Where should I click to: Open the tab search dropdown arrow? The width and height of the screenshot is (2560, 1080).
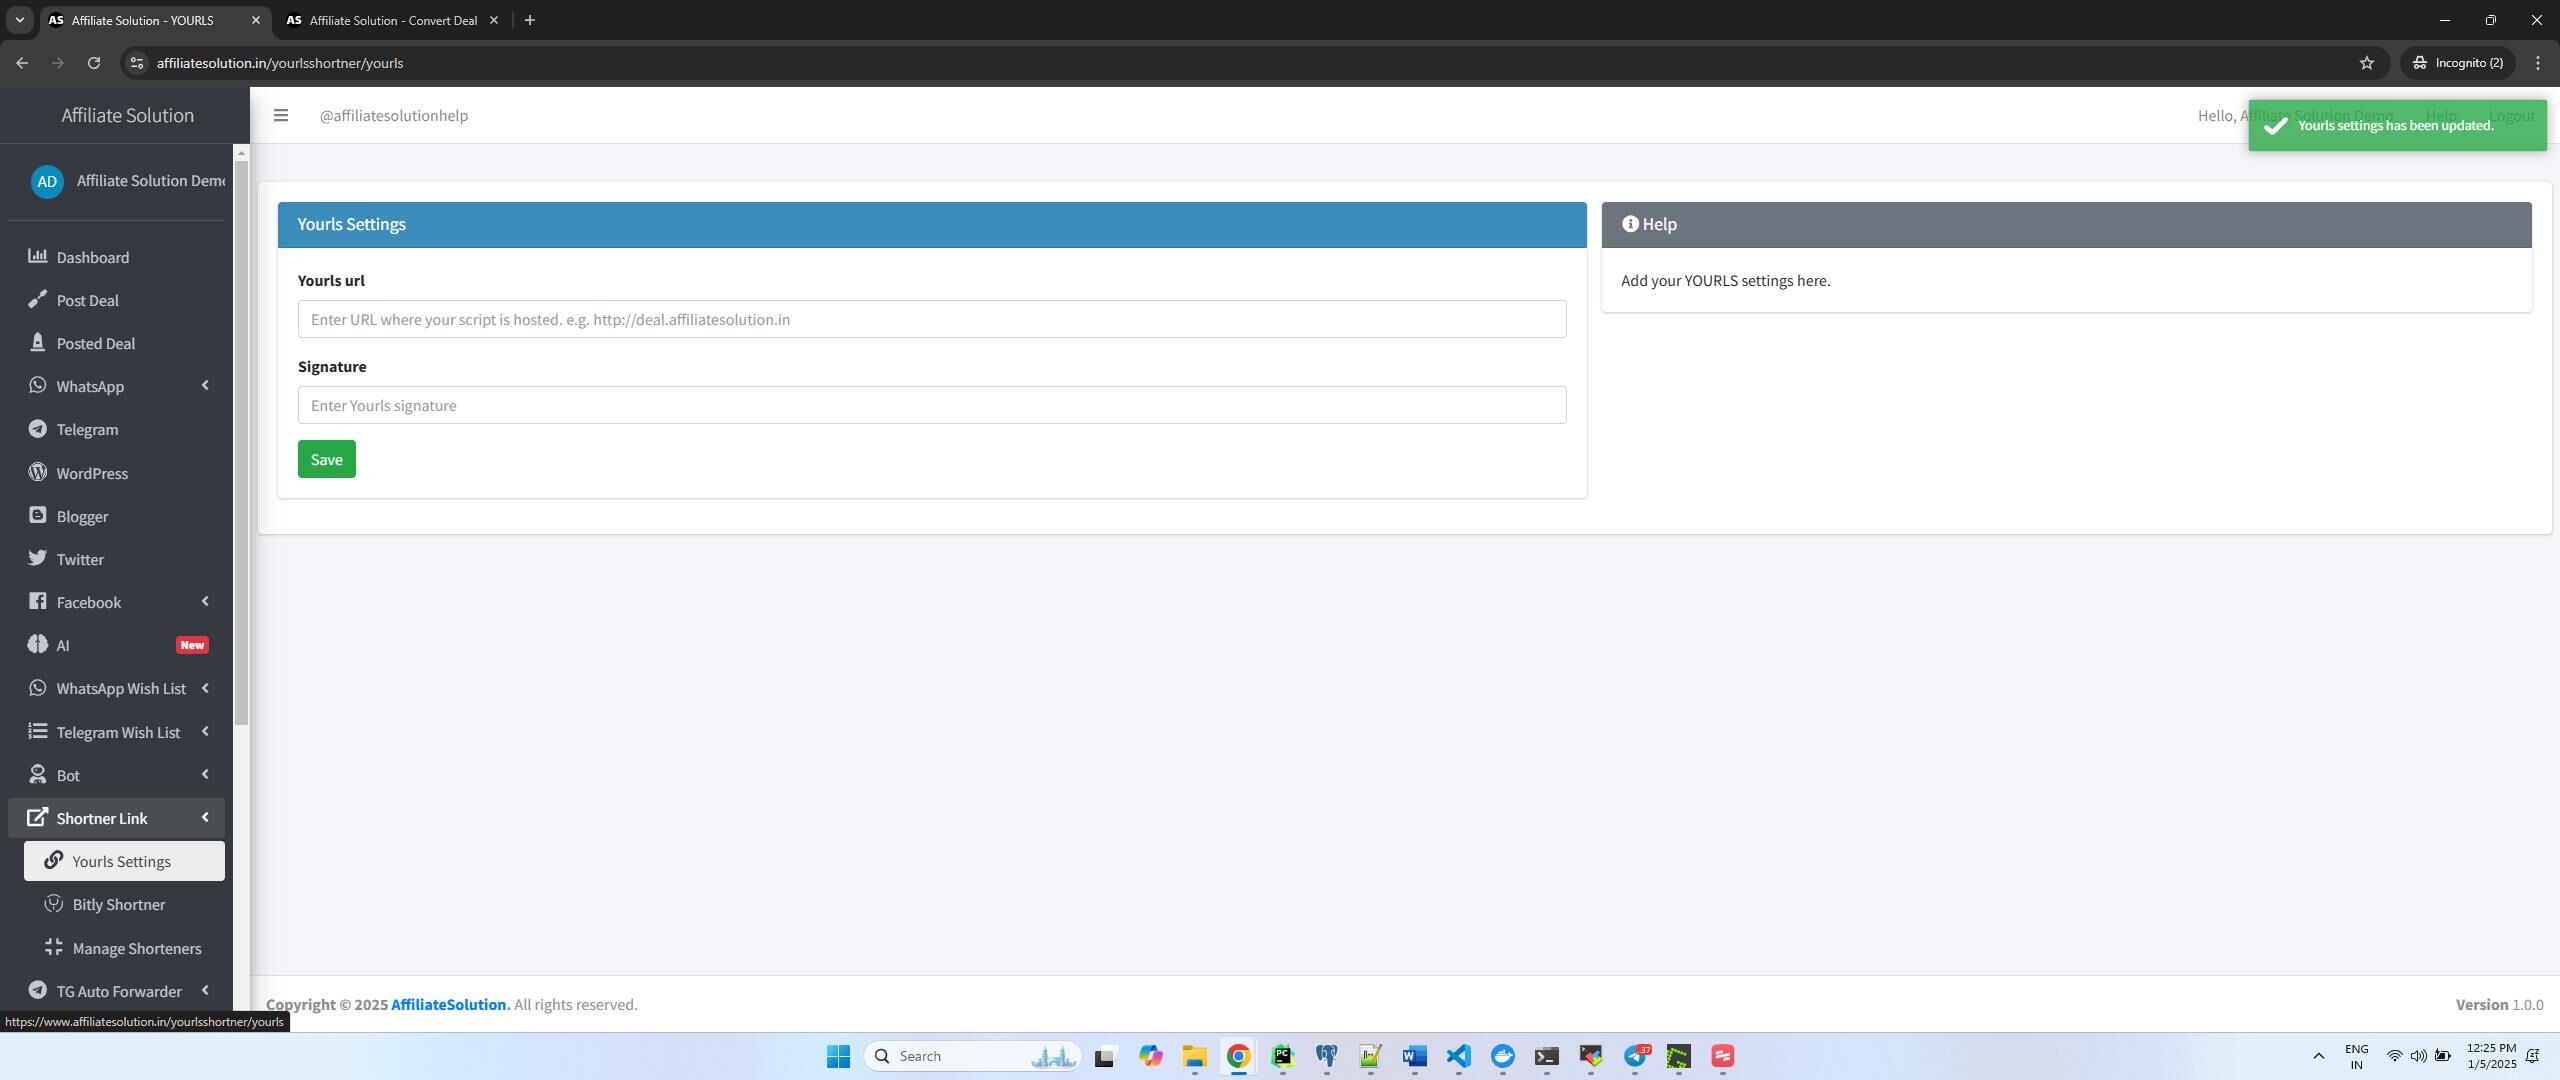click(19, 20)
